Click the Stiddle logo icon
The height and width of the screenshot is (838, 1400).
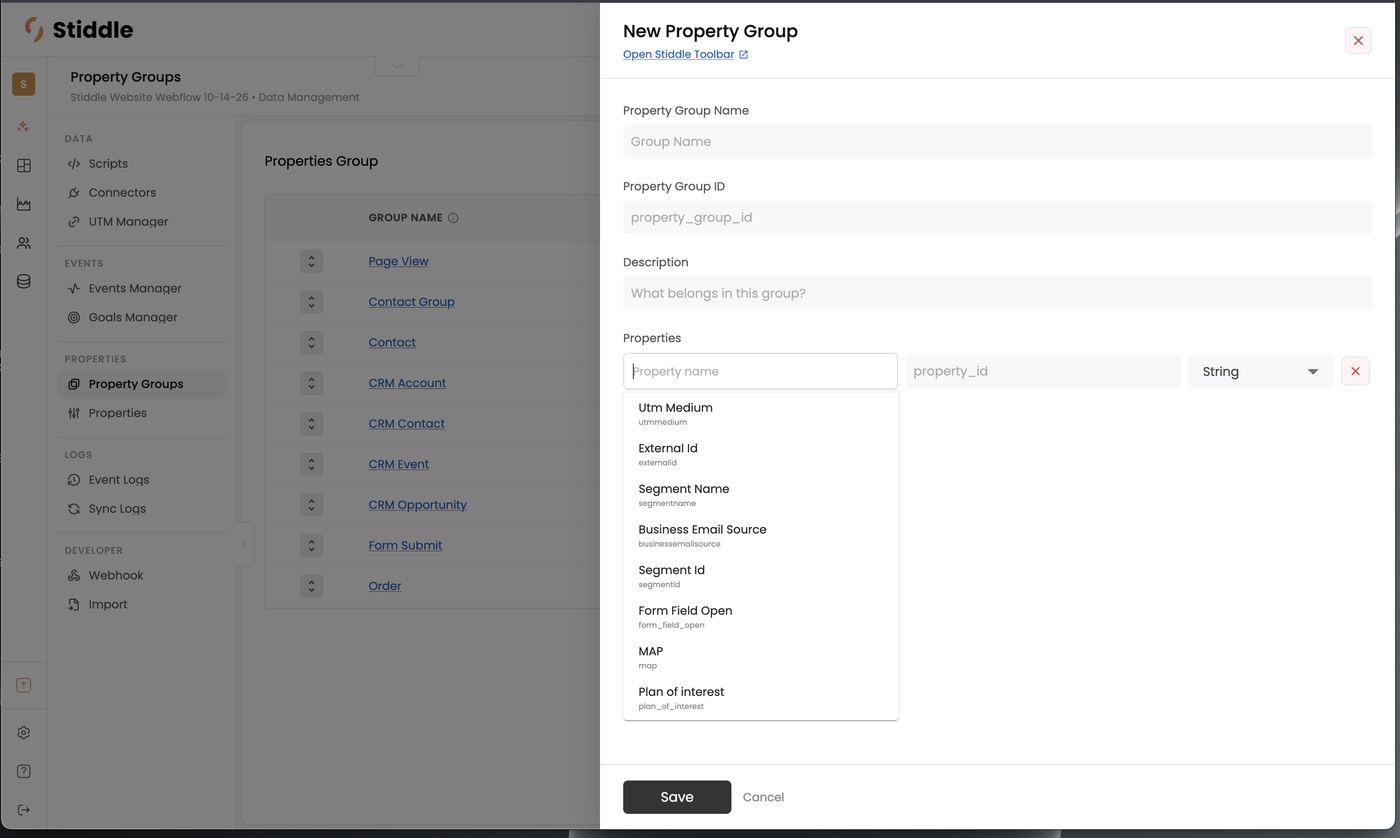tap(34, 30)
